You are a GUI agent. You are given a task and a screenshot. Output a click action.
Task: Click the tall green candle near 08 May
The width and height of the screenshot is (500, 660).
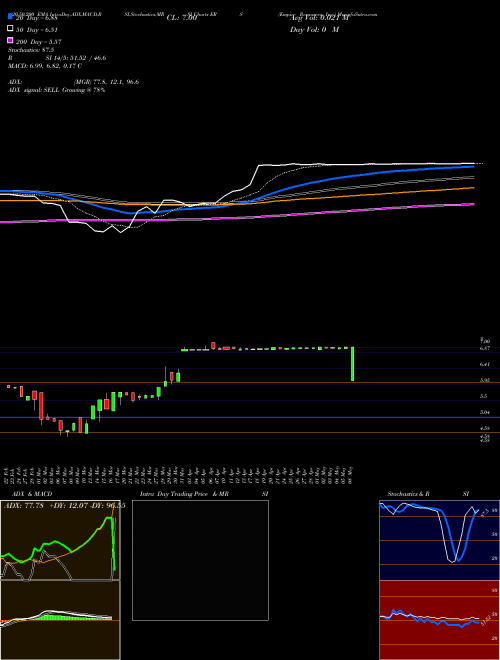pyautogui.click(x=352, y=364)
